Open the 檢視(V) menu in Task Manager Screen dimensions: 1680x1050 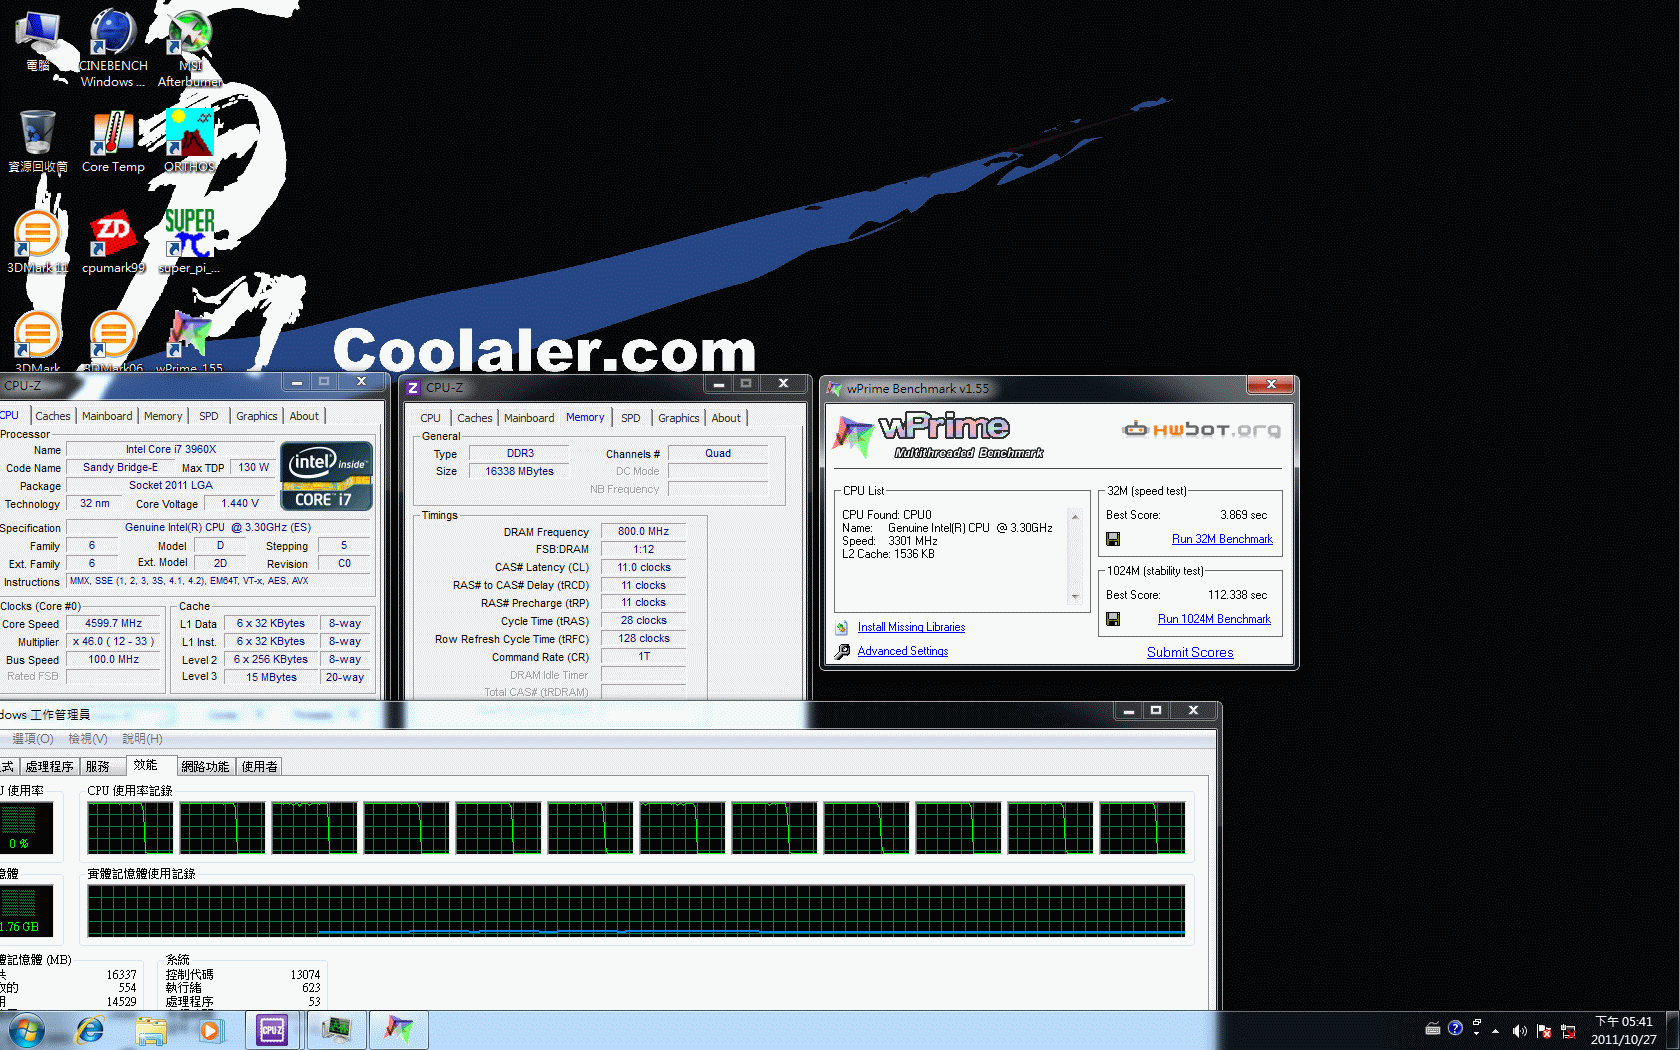tap(88, 739)
